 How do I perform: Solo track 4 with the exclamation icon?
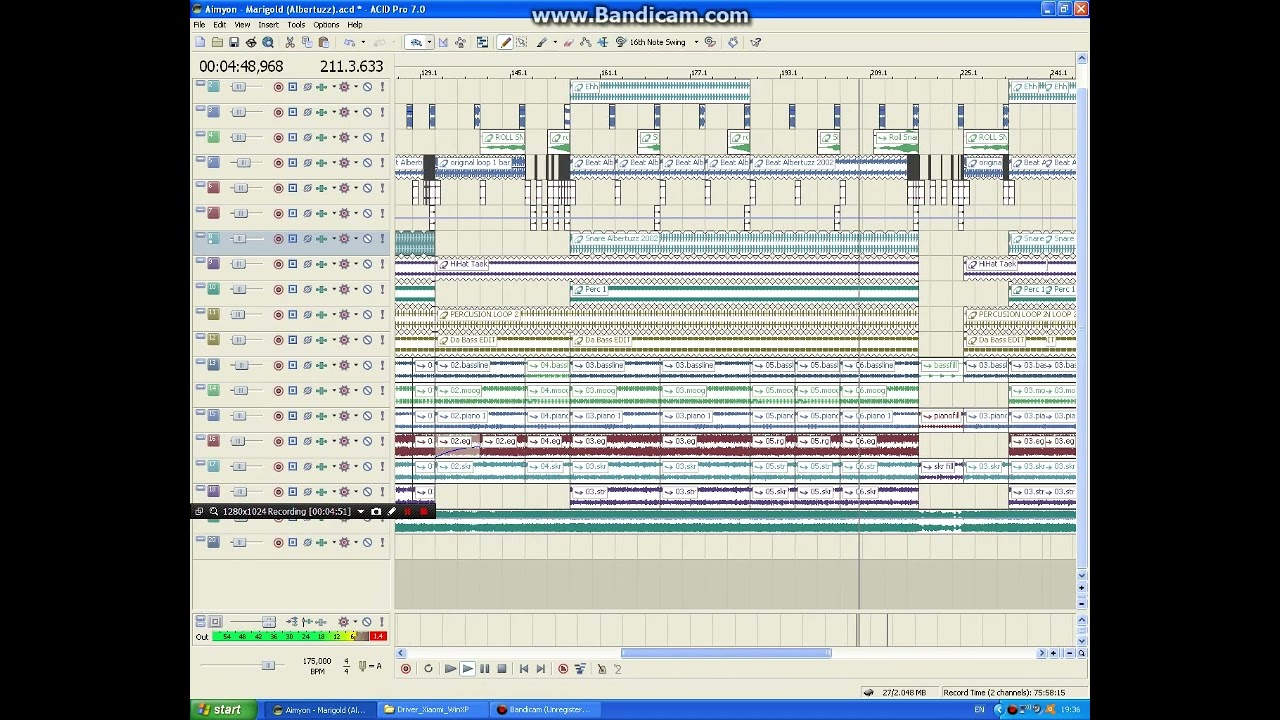coord(381,137)
